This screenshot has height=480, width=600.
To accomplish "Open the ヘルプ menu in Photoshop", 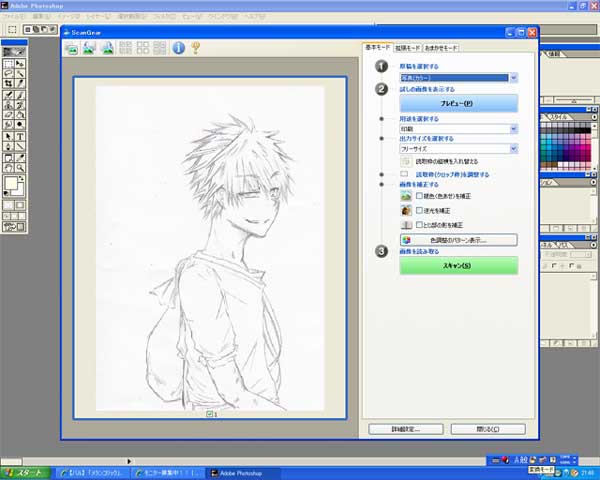I will 255,16.
